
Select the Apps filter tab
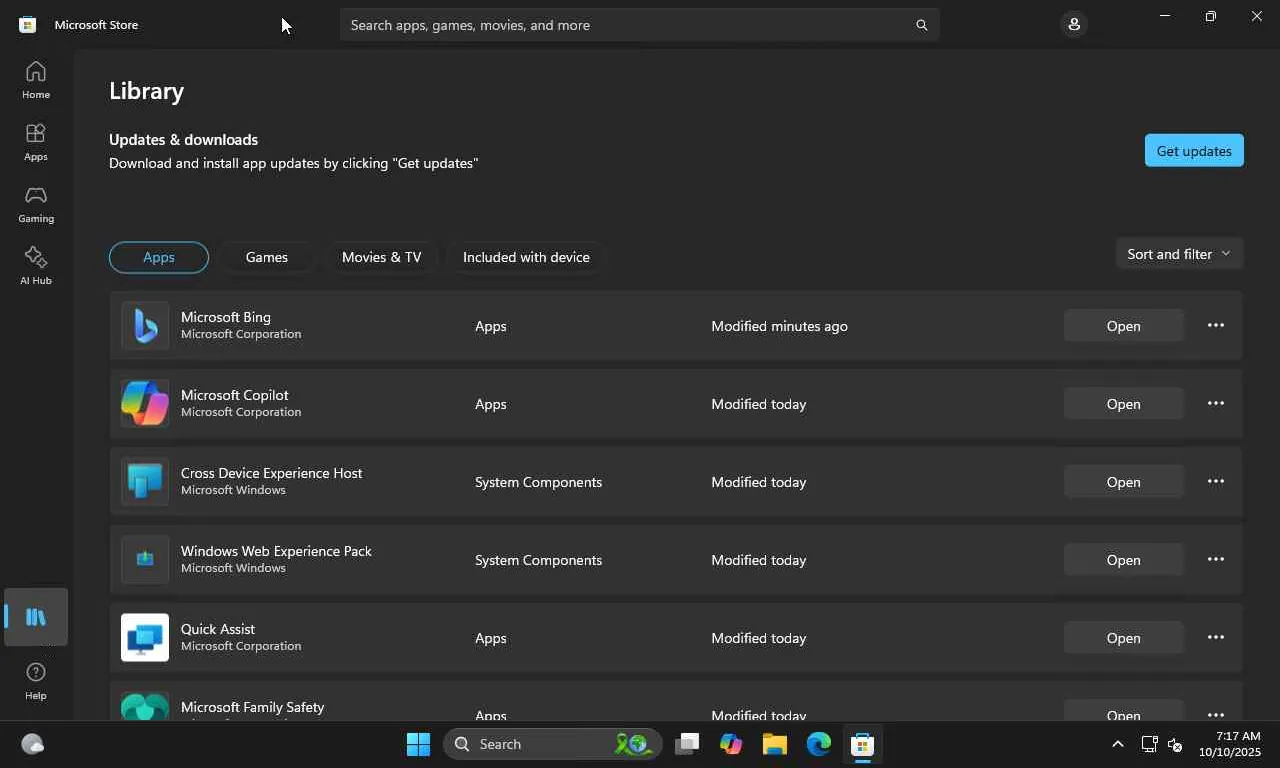[159, 257]
